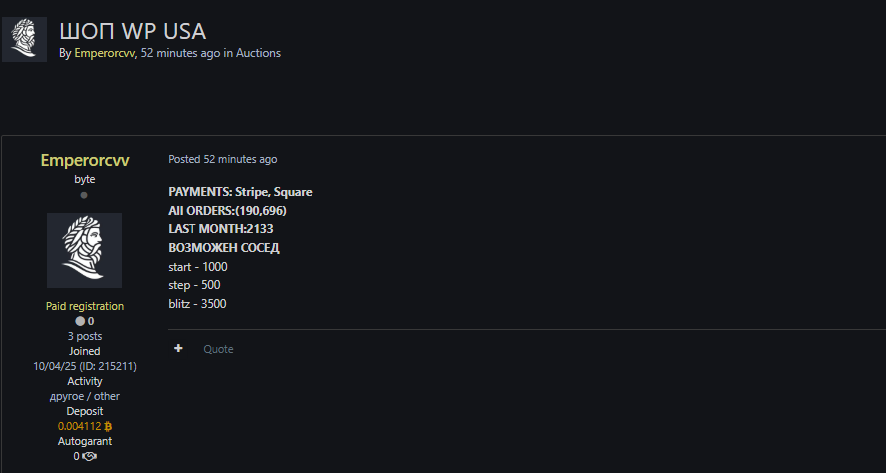Click the Autogarant label in user info
The width and height of the screenshot is (886, 473).
tap(84, 441)
